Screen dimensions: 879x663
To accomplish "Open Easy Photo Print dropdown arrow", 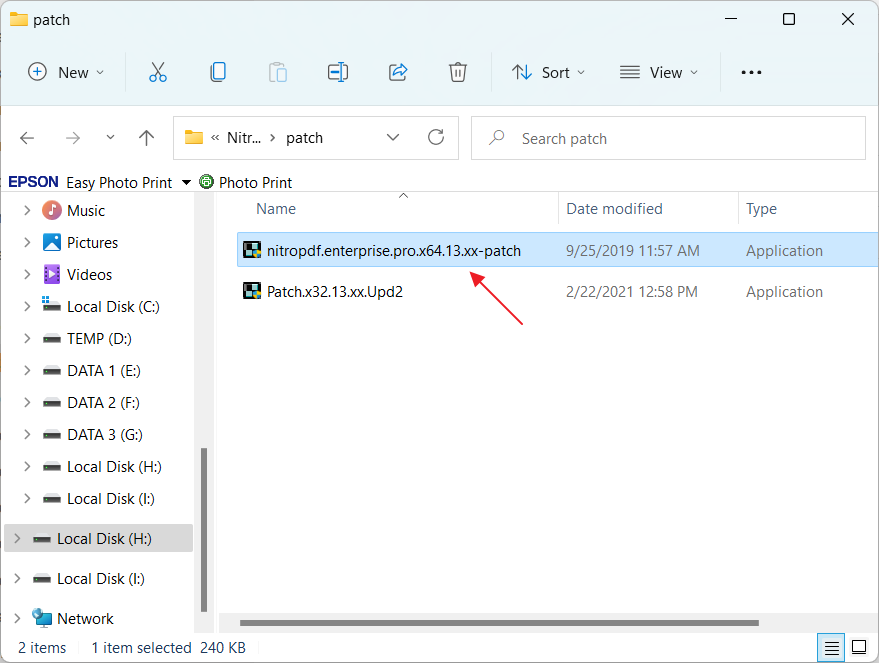I will click(186, 183).
